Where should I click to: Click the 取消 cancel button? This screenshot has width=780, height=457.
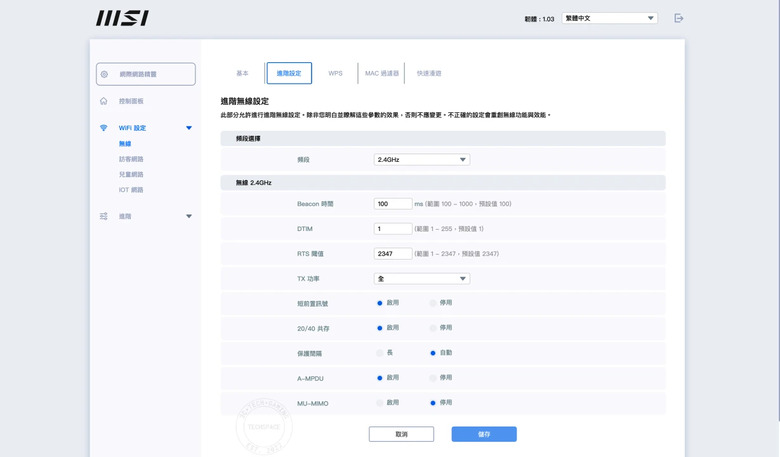(401, 434)
